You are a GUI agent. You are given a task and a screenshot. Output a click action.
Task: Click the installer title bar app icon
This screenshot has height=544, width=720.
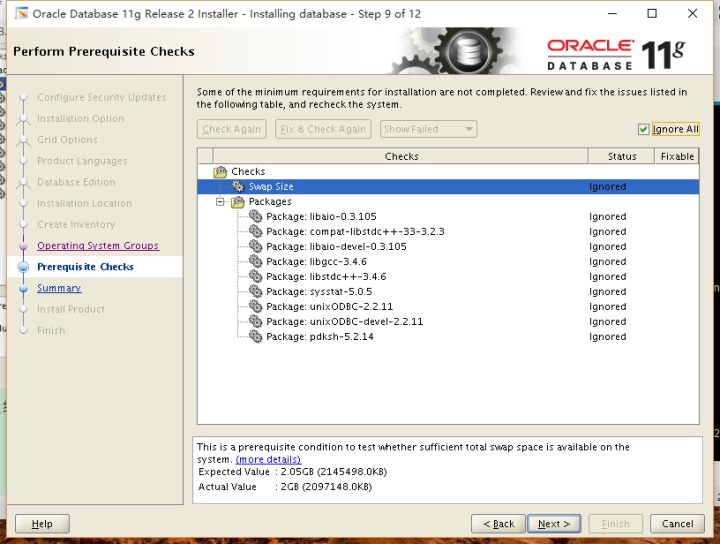pos(21,14)
